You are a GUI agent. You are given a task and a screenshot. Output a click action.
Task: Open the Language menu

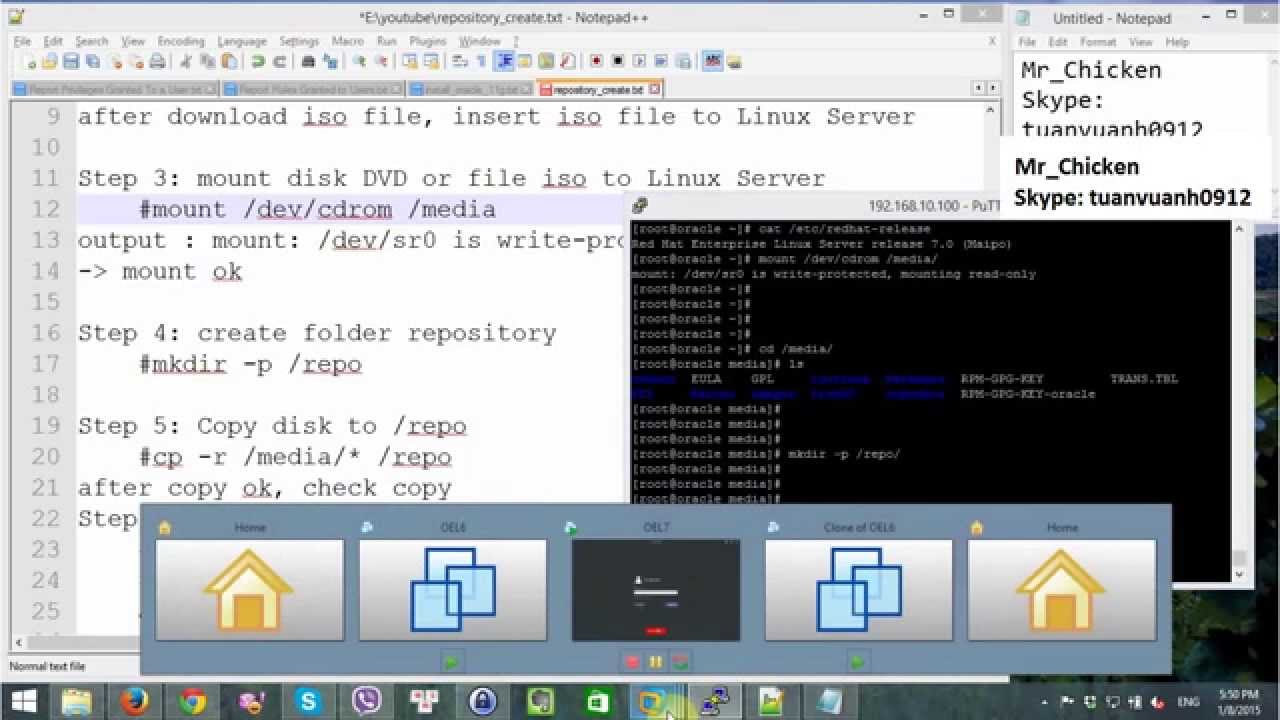point(242,41)
